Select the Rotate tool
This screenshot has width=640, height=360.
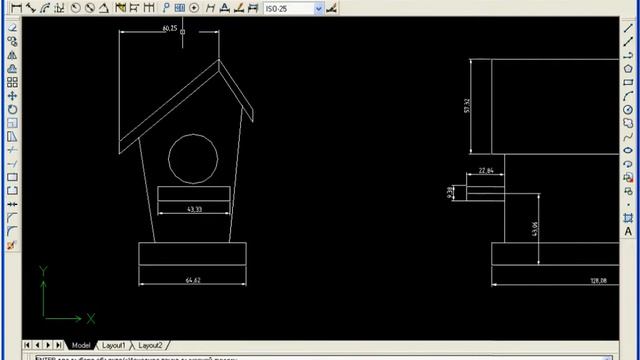click(12, 109)
